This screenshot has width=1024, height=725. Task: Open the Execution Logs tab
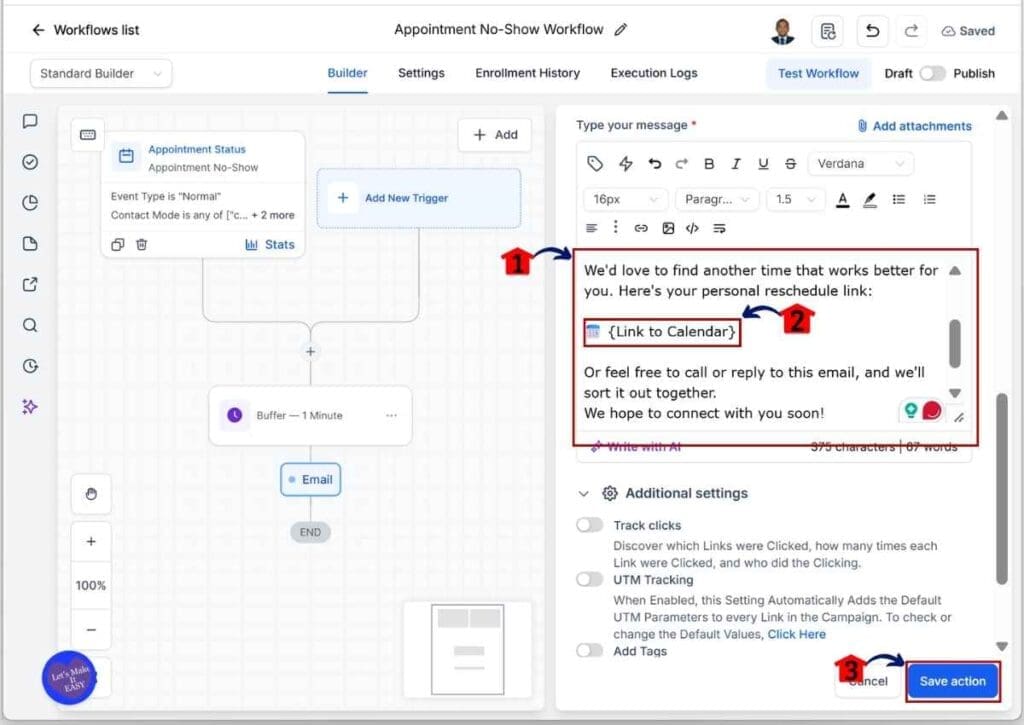click(654, 73)
